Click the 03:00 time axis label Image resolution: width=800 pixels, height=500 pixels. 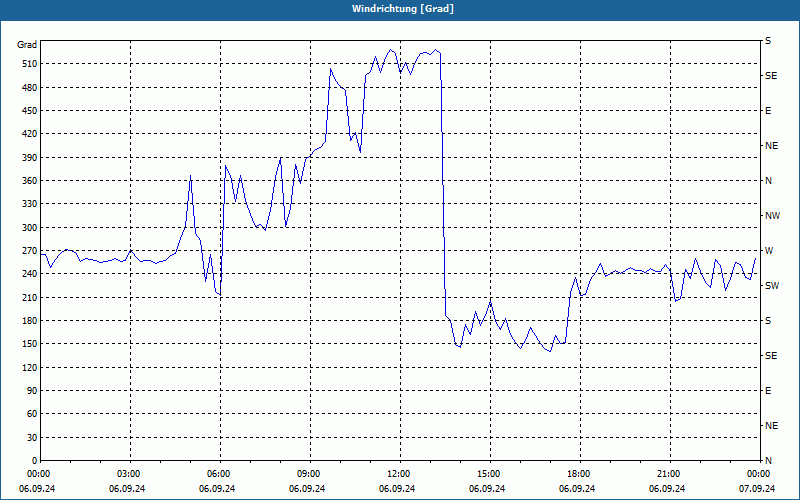(x=130, y=474)
